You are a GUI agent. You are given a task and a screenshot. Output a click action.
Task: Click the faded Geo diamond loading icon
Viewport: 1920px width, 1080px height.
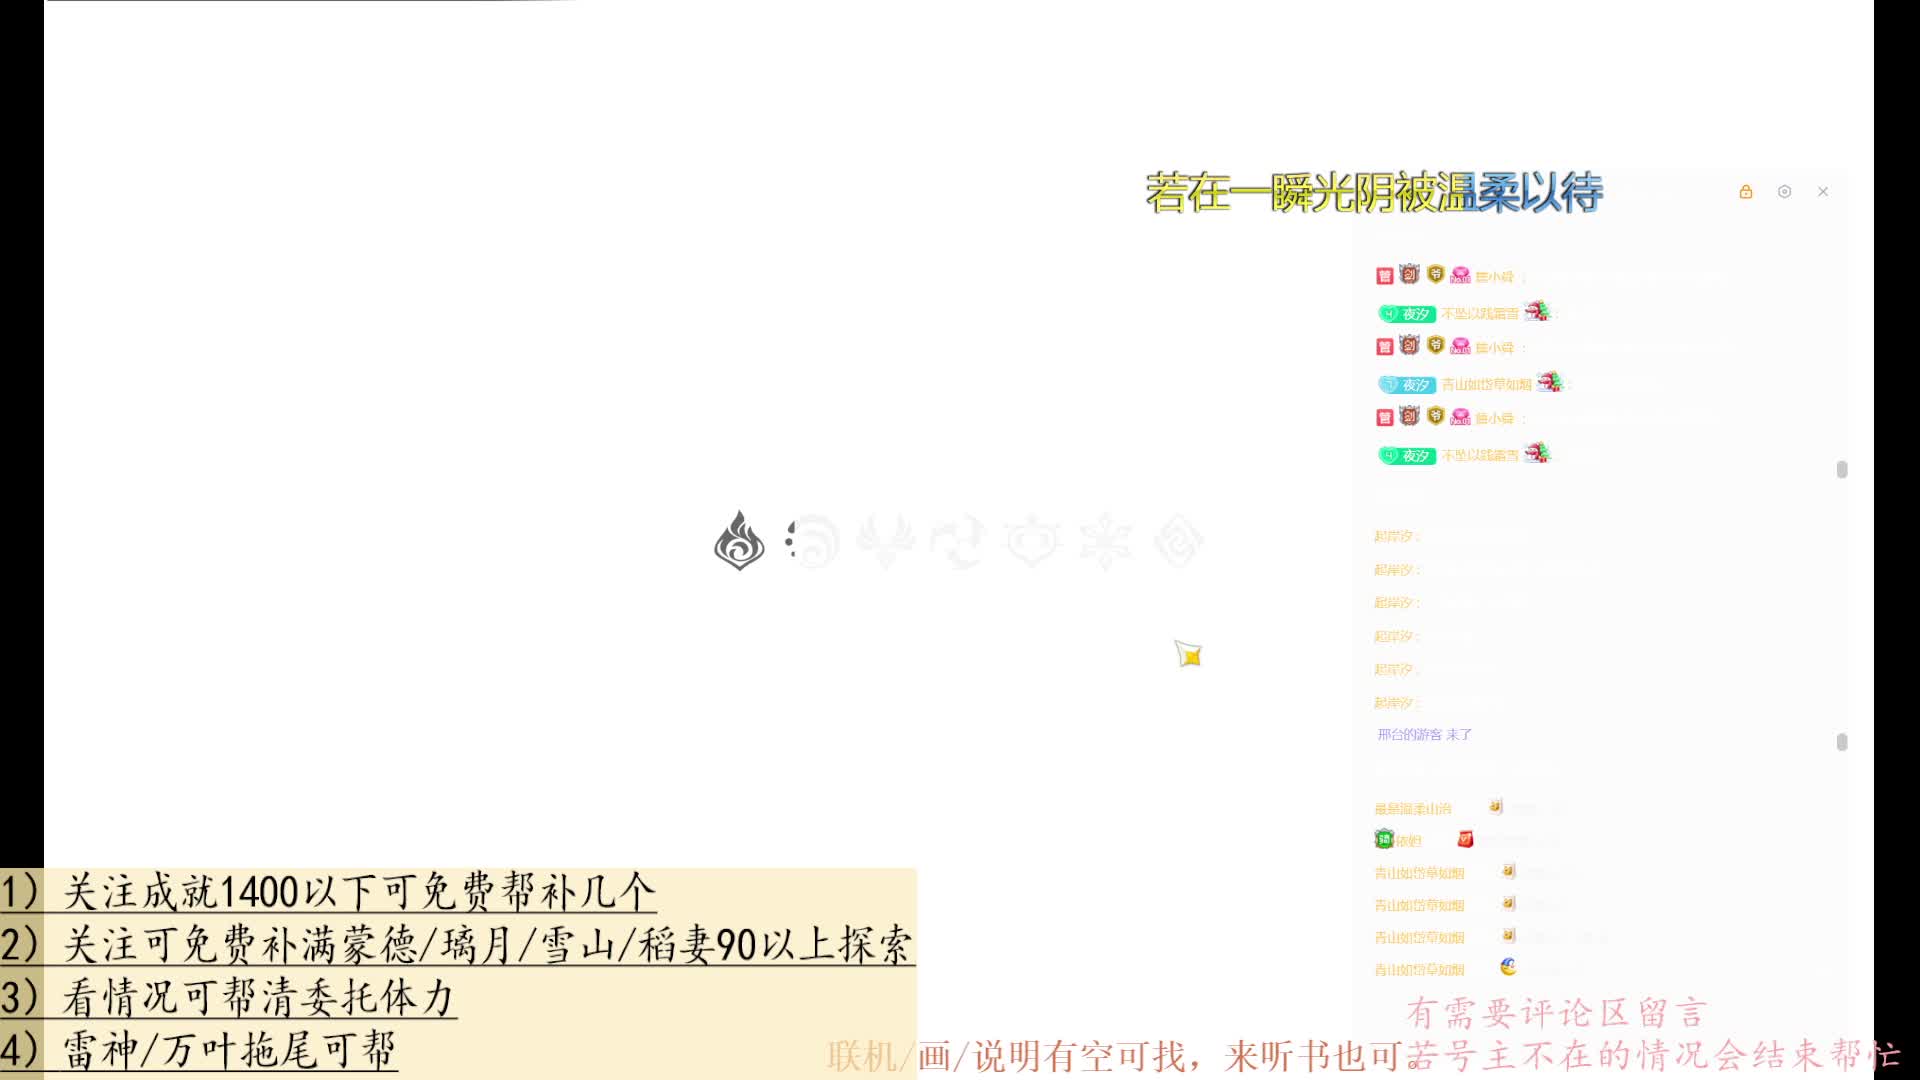coord(1179,541)
